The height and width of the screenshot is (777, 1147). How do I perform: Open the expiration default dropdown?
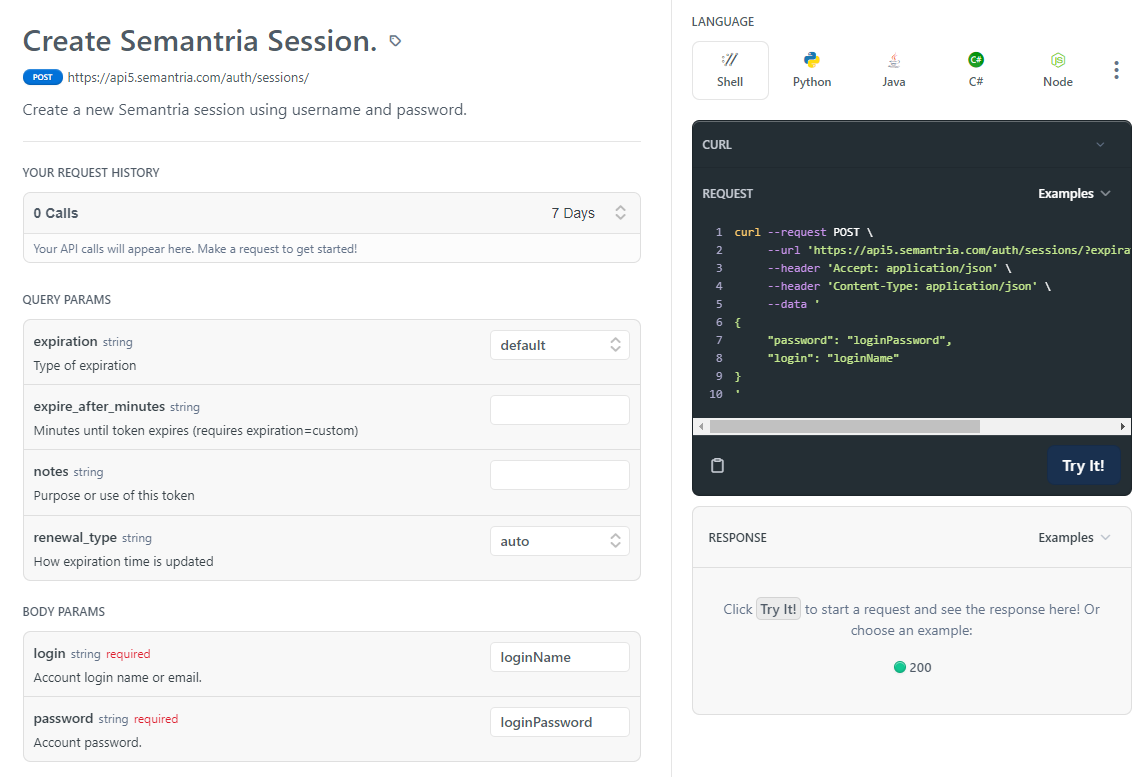click(560, 345)
